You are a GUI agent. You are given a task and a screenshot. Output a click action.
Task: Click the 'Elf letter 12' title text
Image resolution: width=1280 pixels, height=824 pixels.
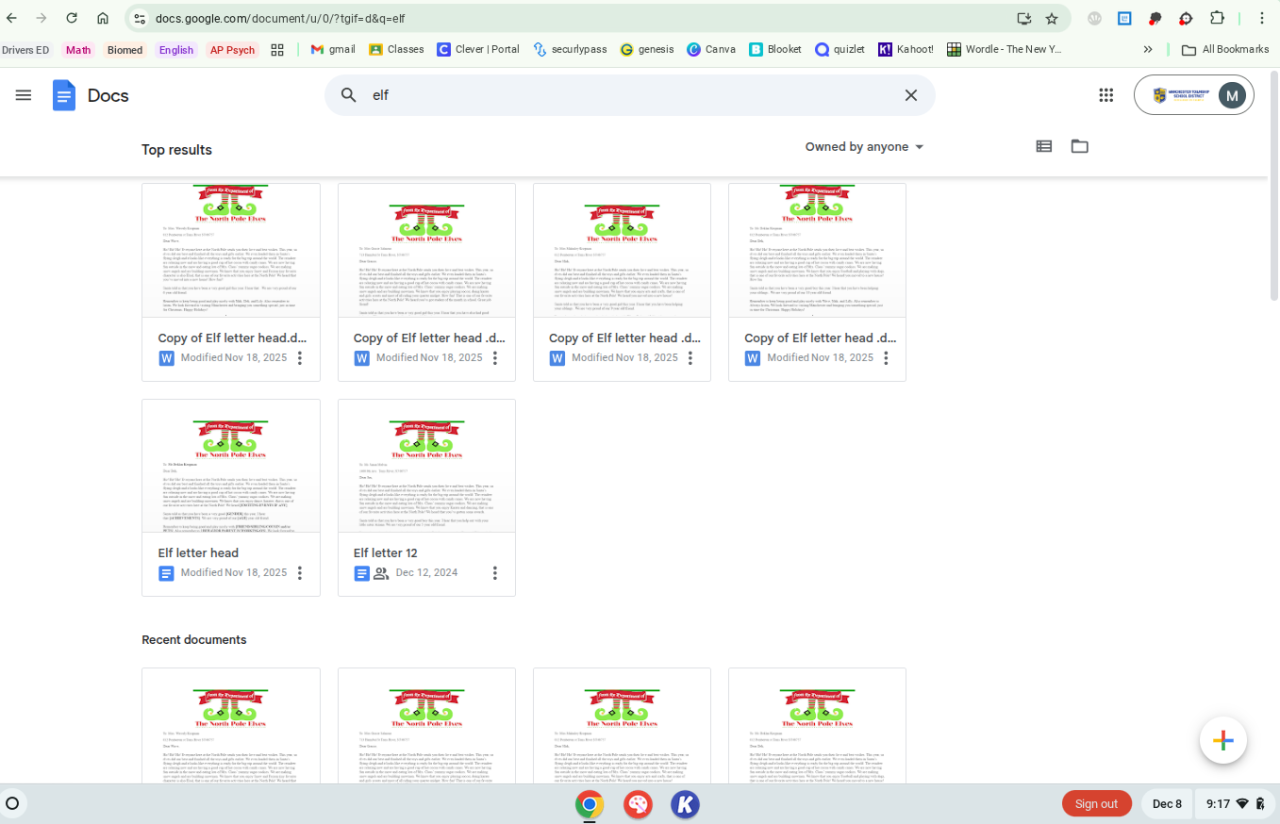pos(385,553)
